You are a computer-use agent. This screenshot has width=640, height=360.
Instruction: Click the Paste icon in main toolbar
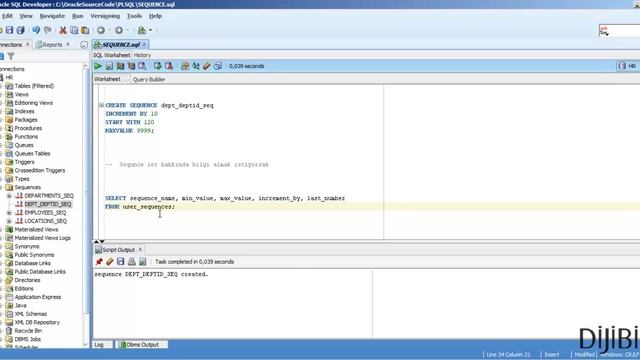coord(85,30)
